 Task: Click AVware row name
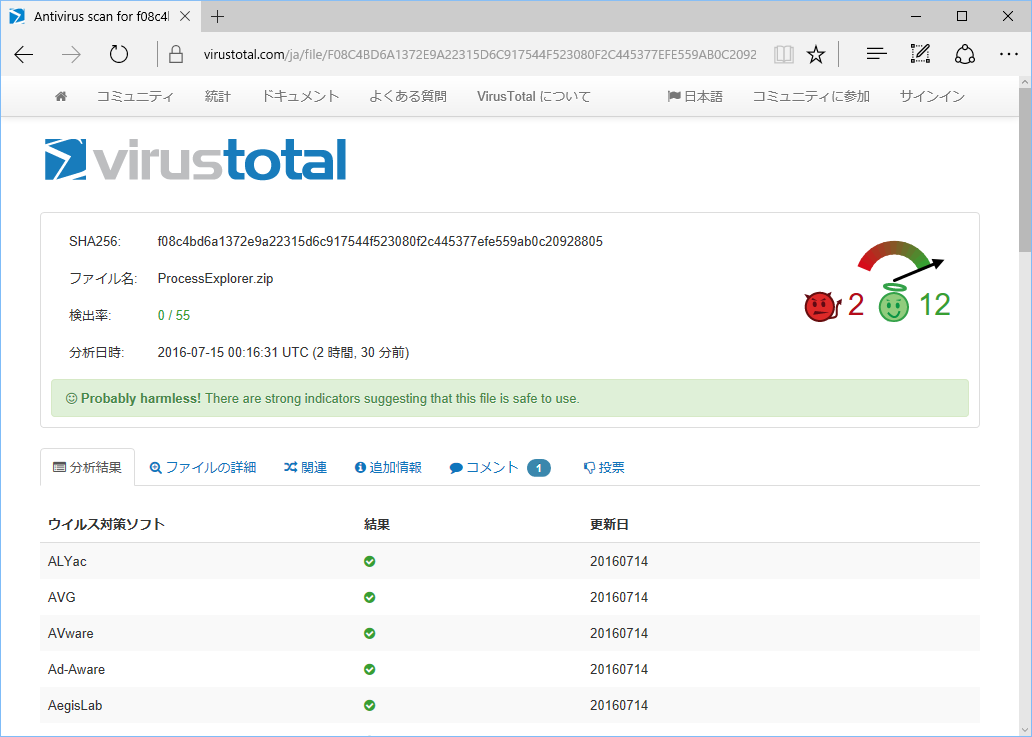70,633
